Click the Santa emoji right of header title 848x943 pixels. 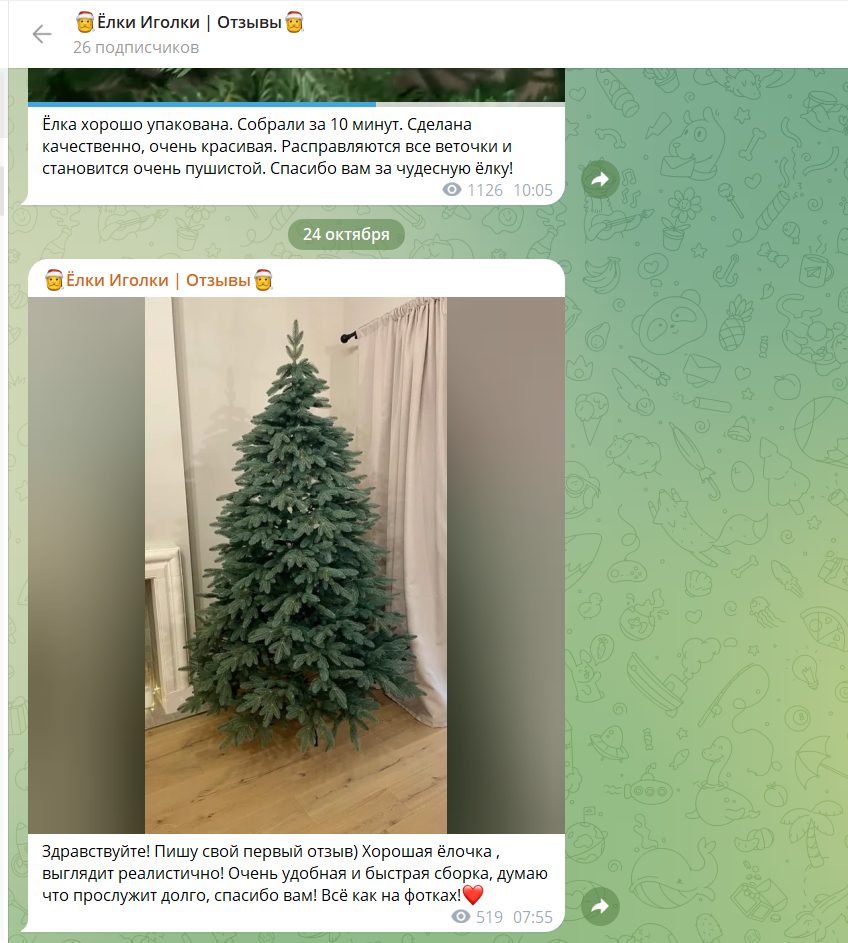tap(295, 23)
